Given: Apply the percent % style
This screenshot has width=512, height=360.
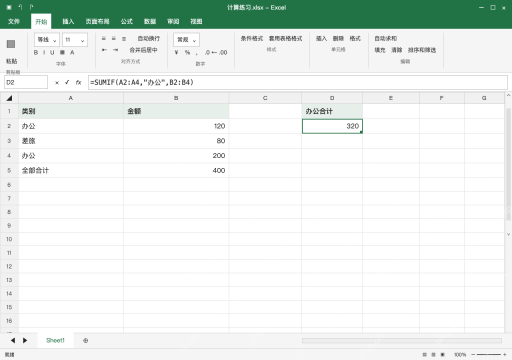Looking at the screenshot, I should (x=187, y=52).
